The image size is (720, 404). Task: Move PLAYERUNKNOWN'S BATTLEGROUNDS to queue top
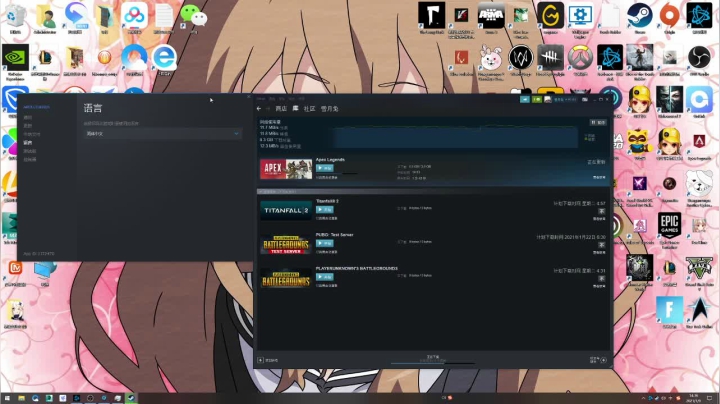[602, 278]
